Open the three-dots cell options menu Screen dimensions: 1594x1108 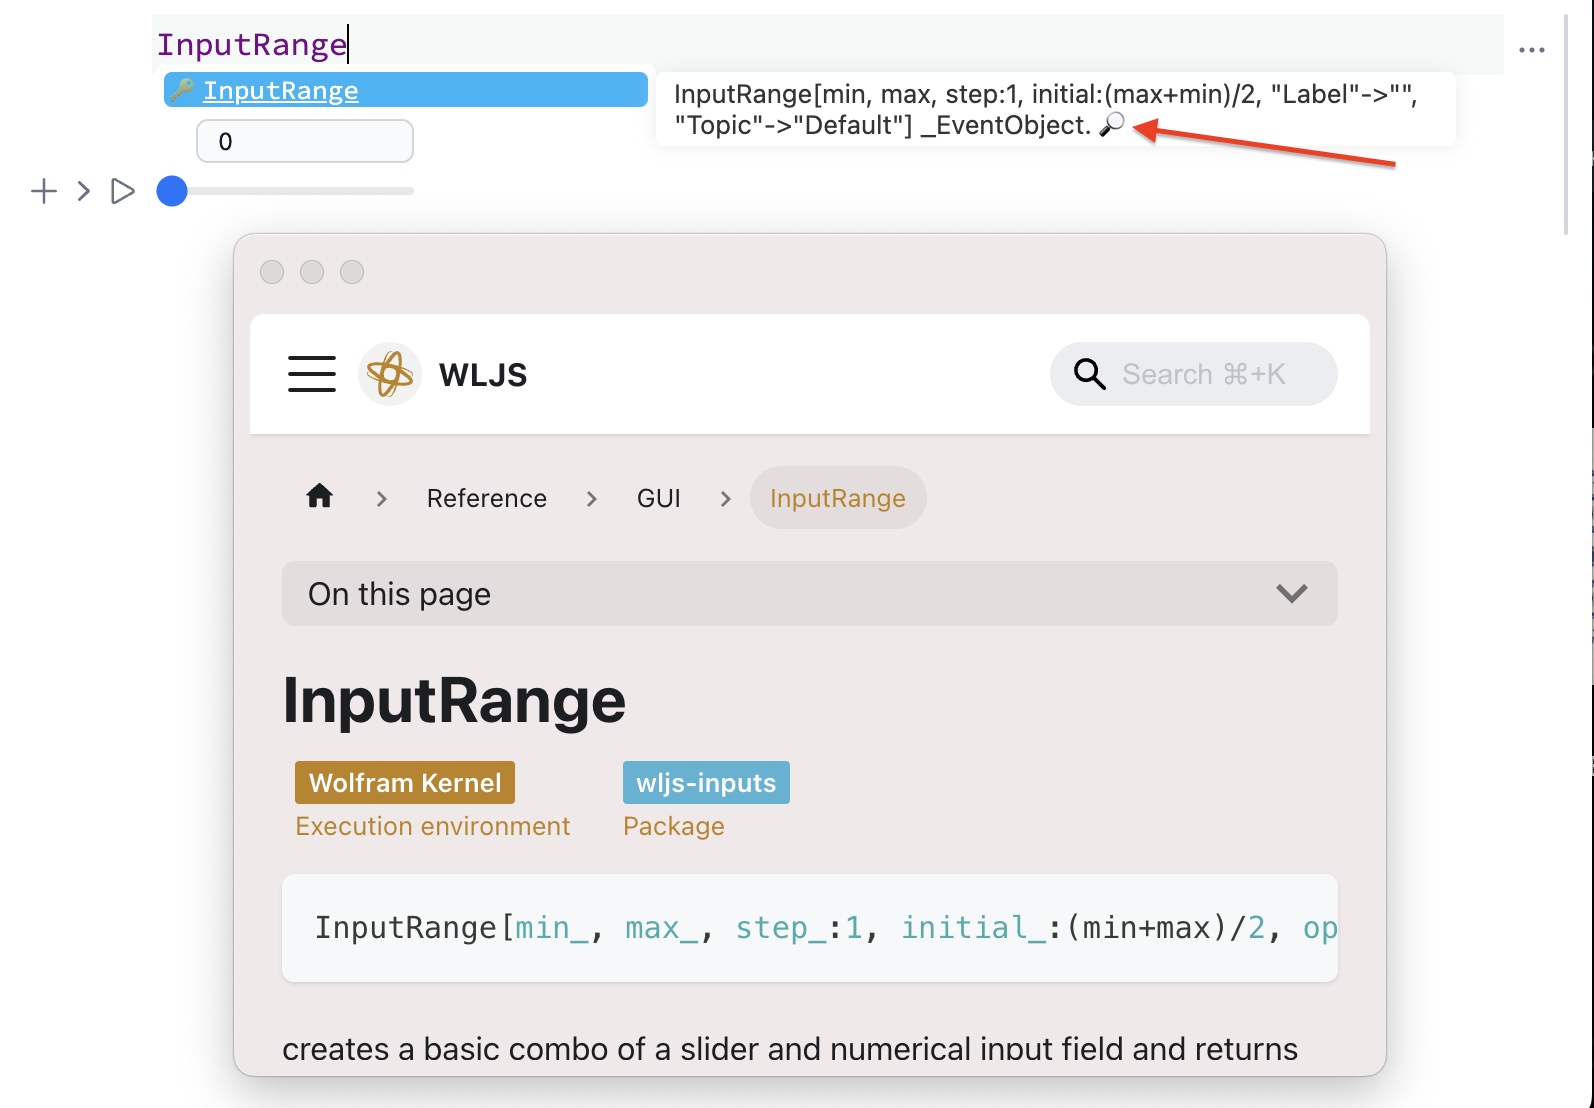coord(1531,50)
